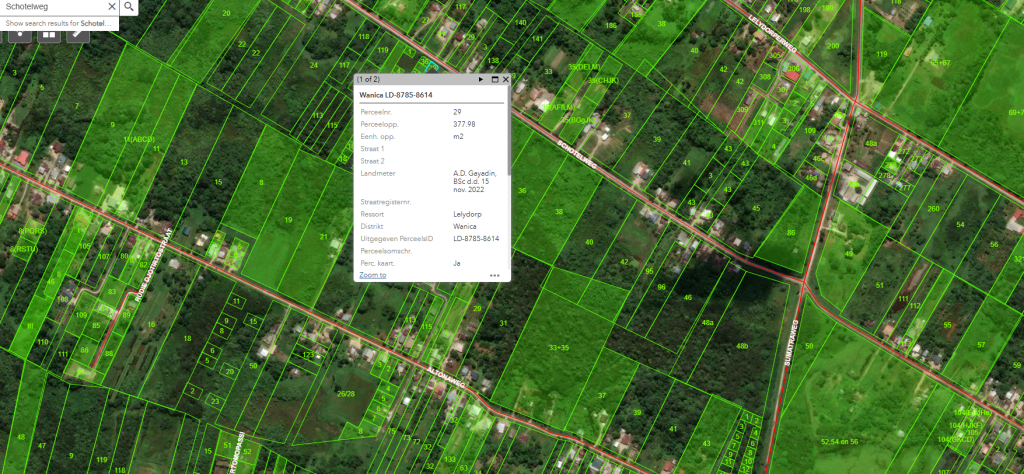
Task: Click toolbar button left of the grid icon
Action: (x=19, y=34)
